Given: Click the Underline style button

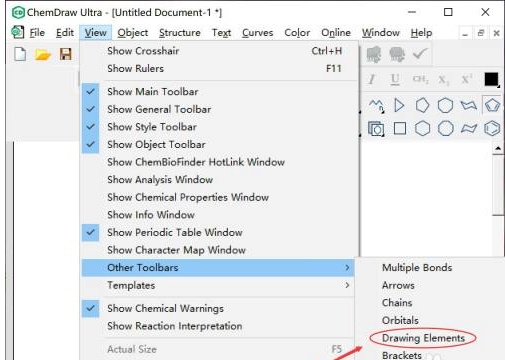Looking at the screenshot, I should (395, 79).
